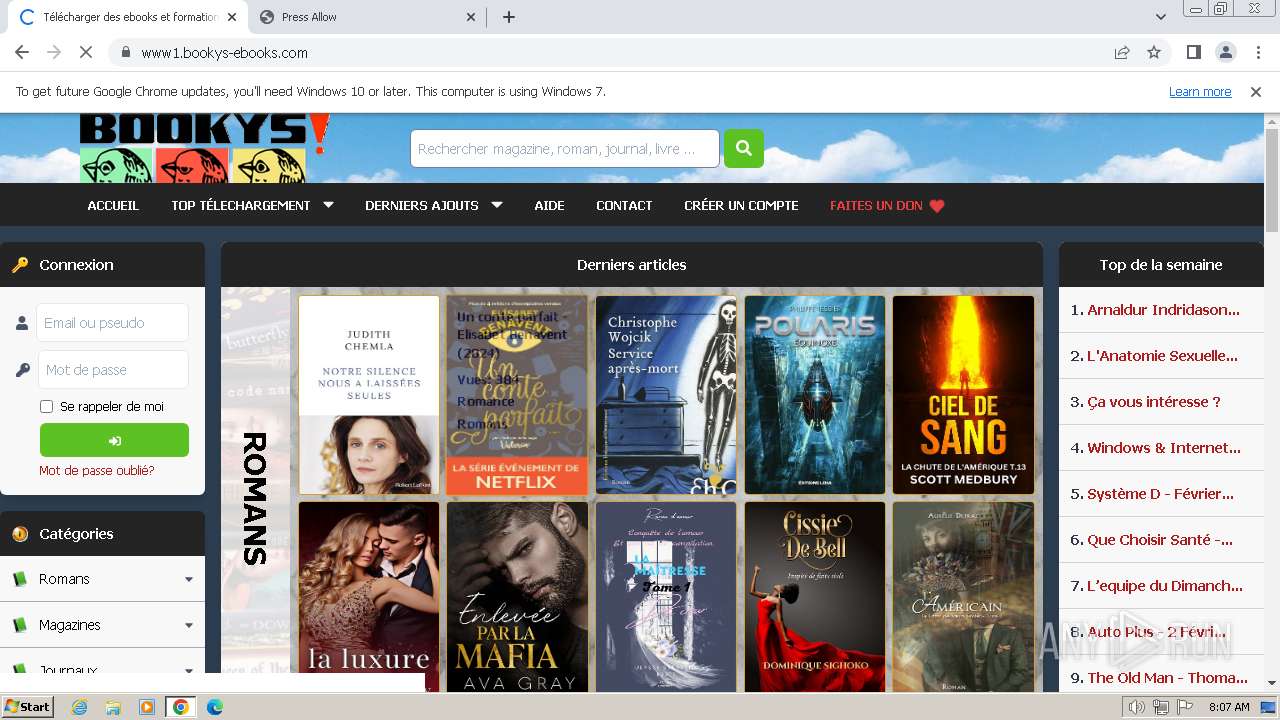Open Créer un compte page
The height and width of the screenshot is (720, 1280).
(741, 205)
